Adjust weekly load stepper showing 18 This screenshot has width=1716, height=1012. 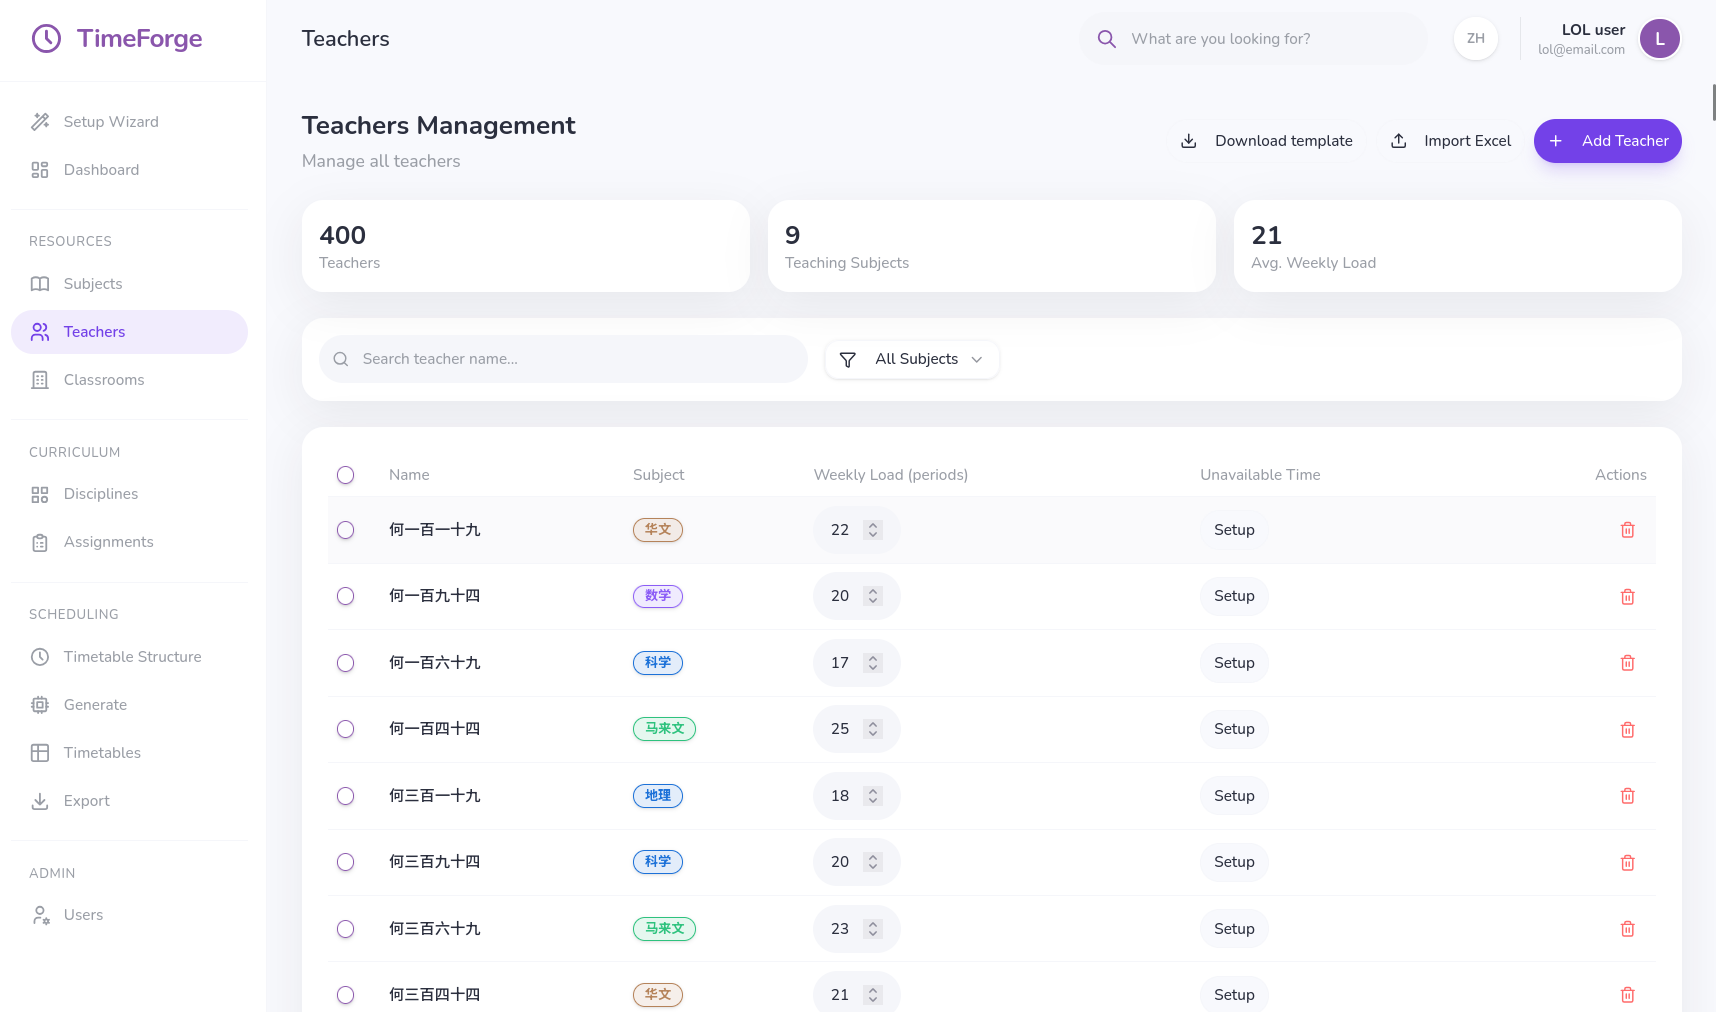[873, 796]
